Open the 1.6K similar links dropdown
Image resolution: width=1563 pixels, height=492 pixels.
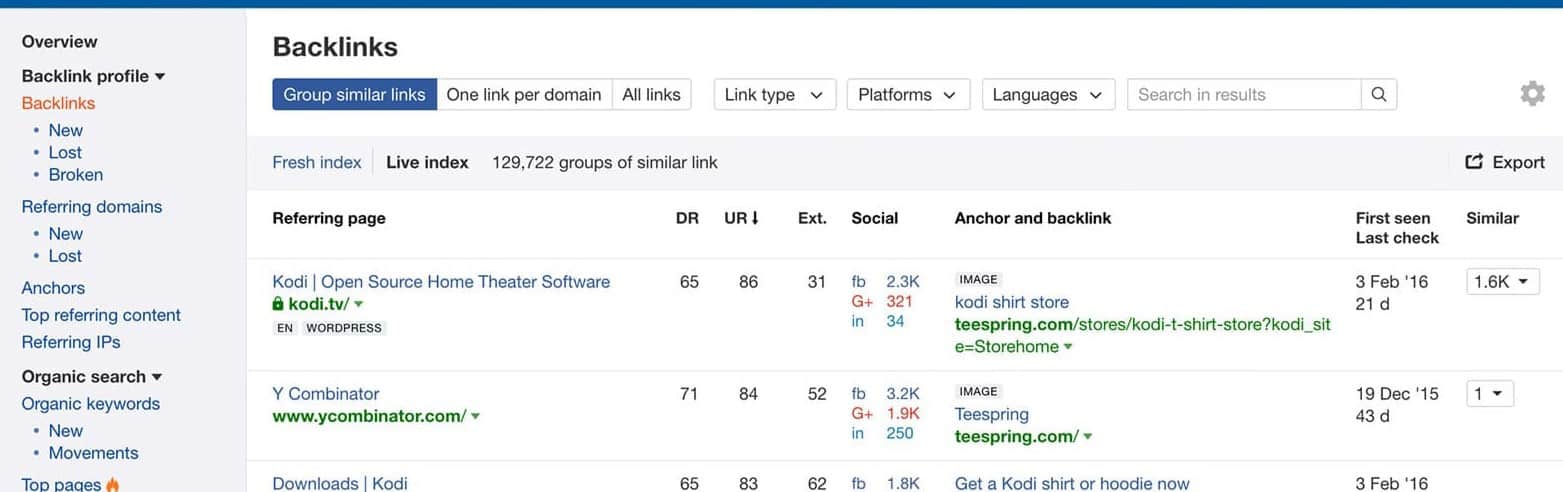[1503, 282]
